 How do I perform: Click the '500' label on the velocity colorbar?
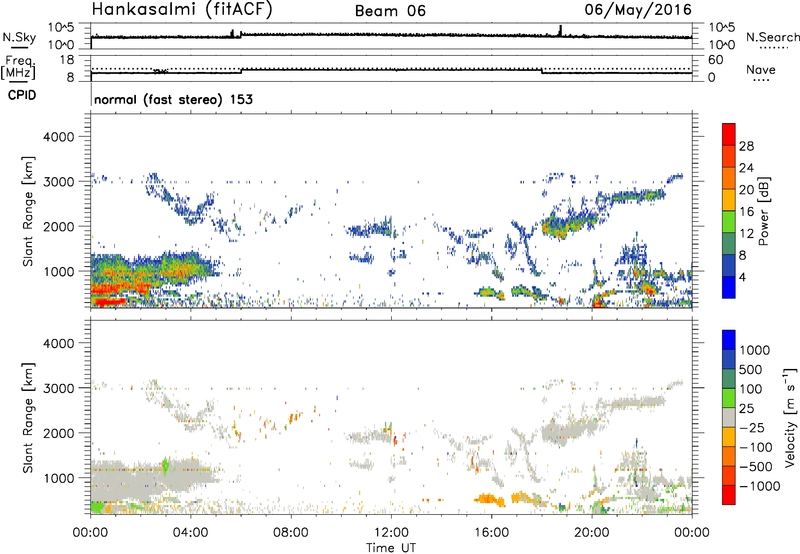(751, 370)
